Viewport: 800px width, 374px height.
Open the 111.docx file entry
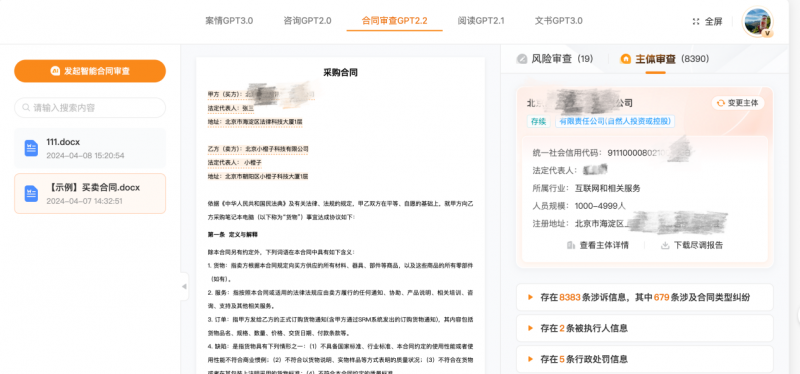coord(90,148)
